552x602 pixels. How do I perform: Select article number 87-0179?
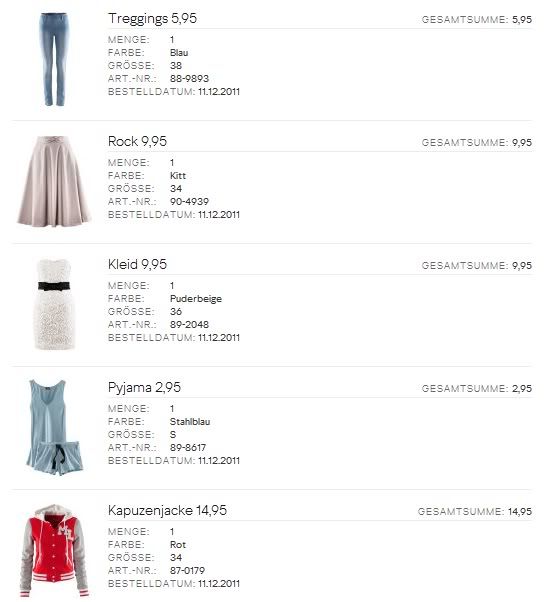point(187,570)
